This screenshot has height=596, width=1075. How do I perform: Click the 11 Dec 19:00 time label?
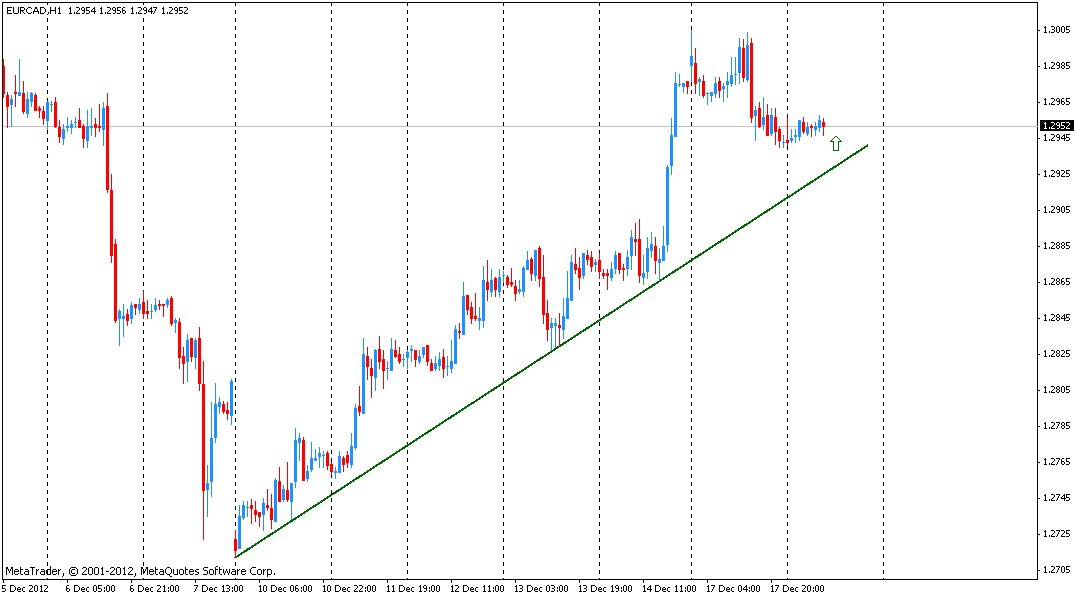coord(413,588)
